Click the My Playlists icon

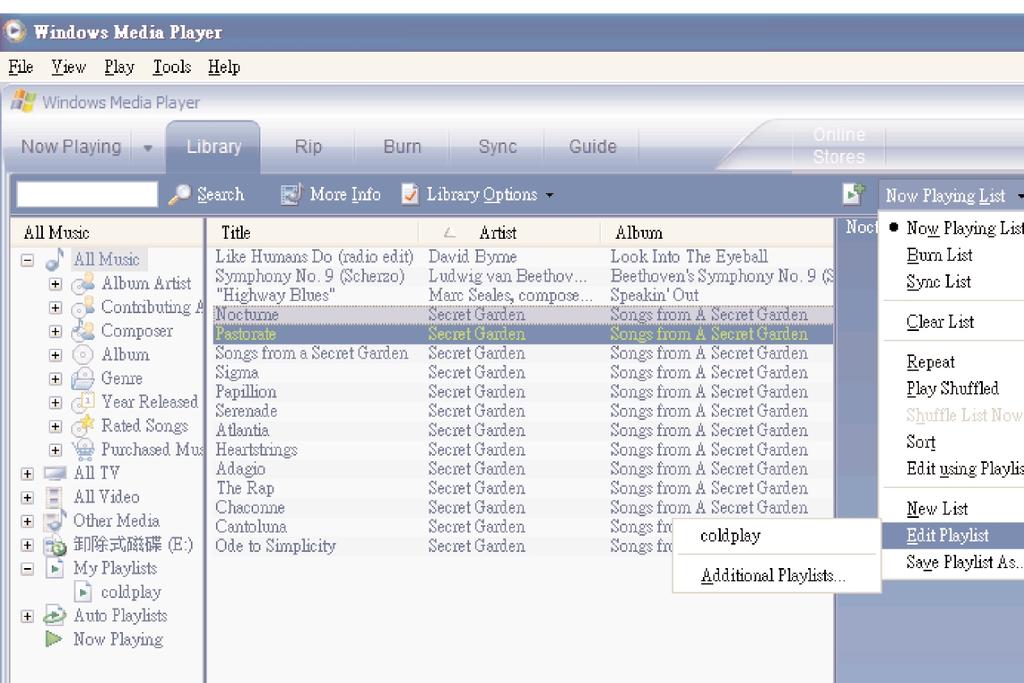[55, 568]
